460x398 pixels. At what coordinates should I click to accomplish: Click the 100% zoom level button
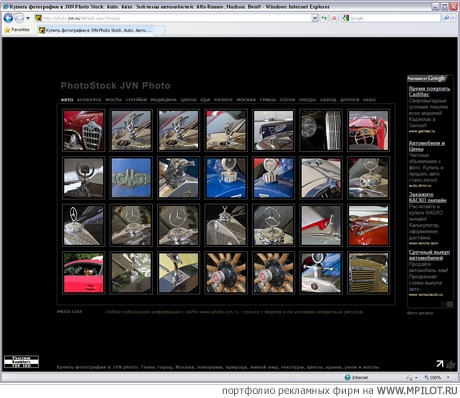tap(433, 377)
